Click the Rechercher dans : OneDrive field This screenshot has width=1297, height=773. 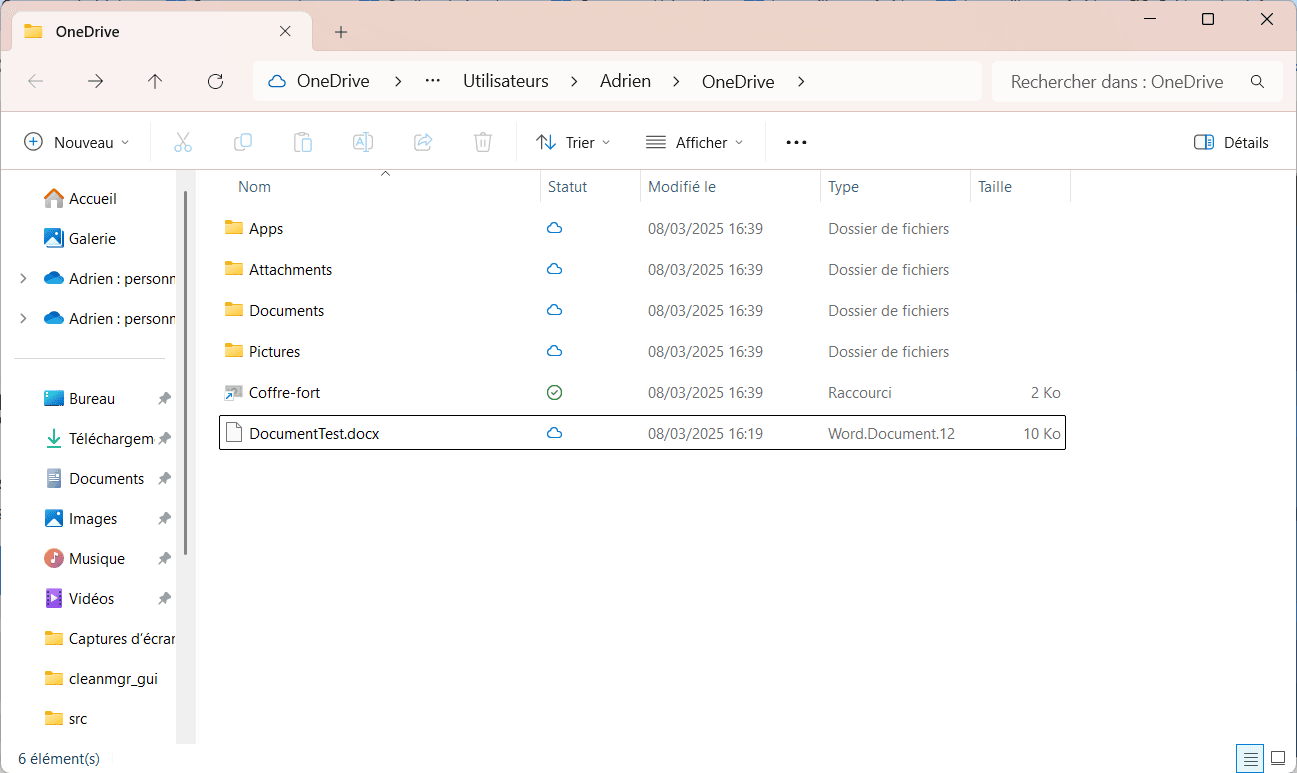pos(1137,81)
